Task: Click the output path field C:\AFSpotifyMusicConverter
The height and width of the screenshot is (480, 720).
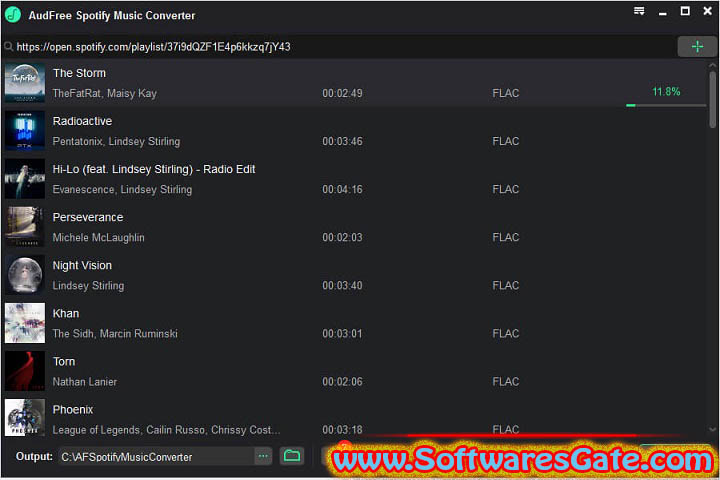Action: tap(156, 457)
